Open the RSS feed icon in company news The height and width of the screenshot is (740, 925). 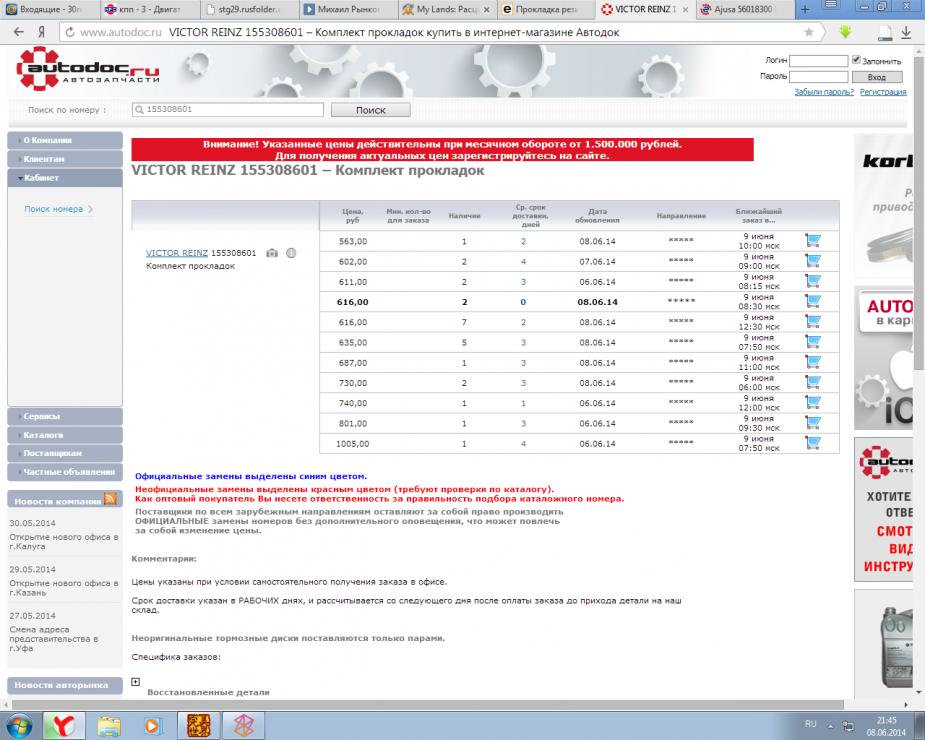pos(110,499)
